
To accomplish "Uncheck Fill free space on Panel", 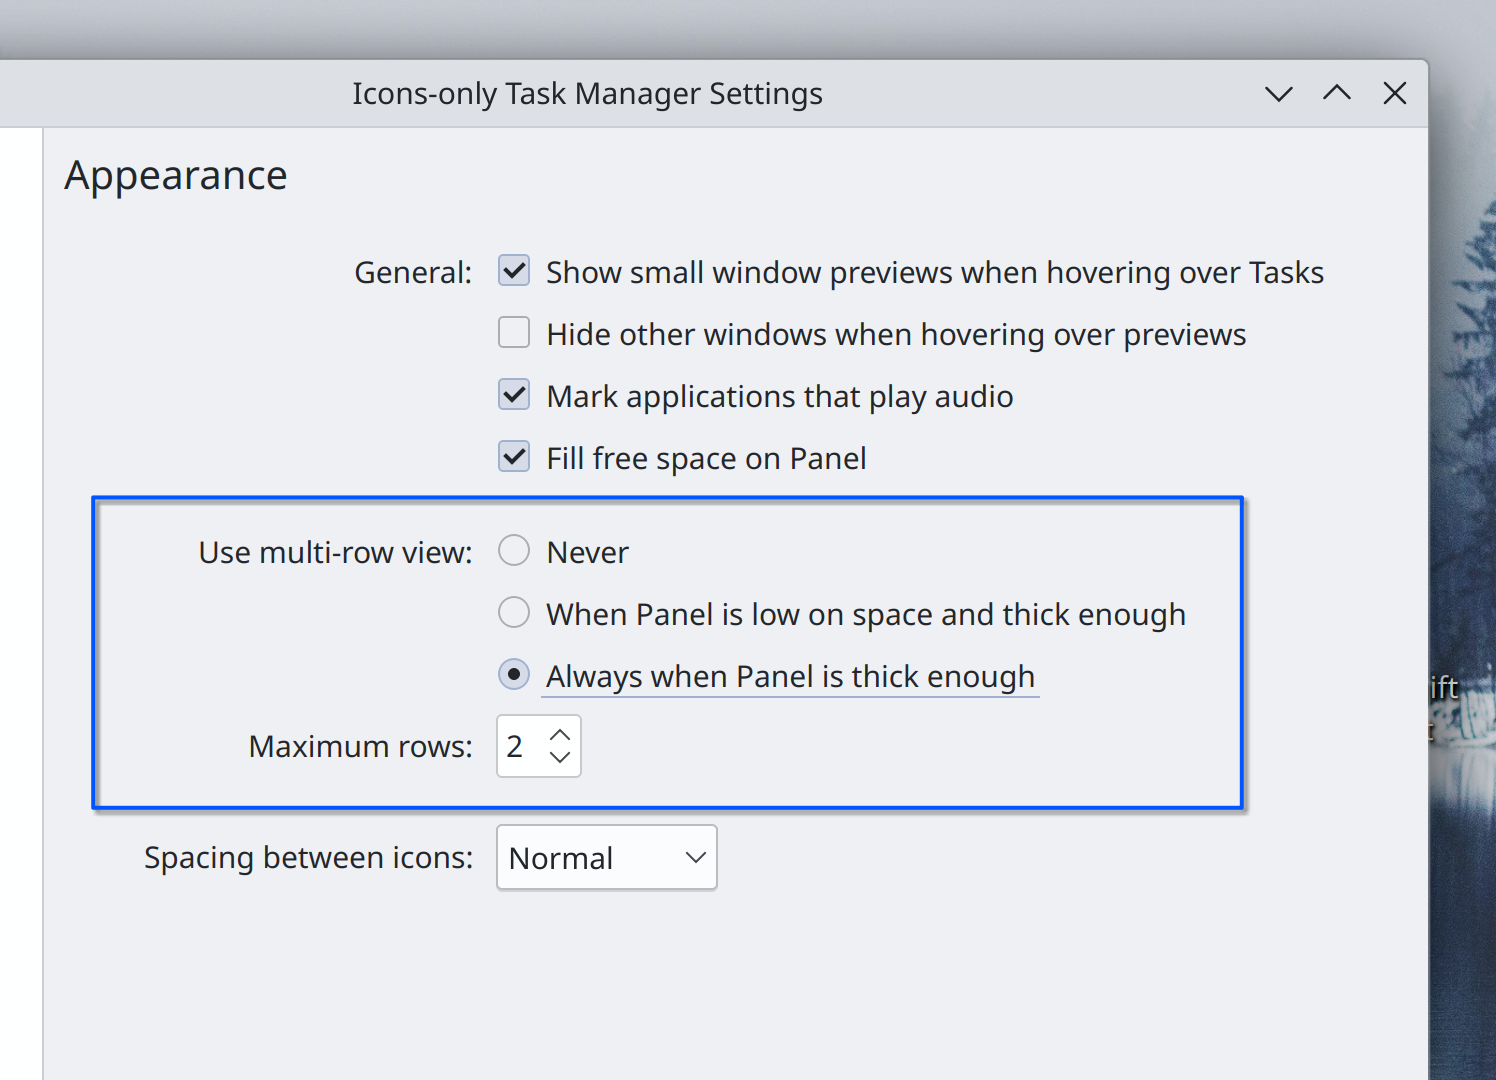I will point(514,457).
